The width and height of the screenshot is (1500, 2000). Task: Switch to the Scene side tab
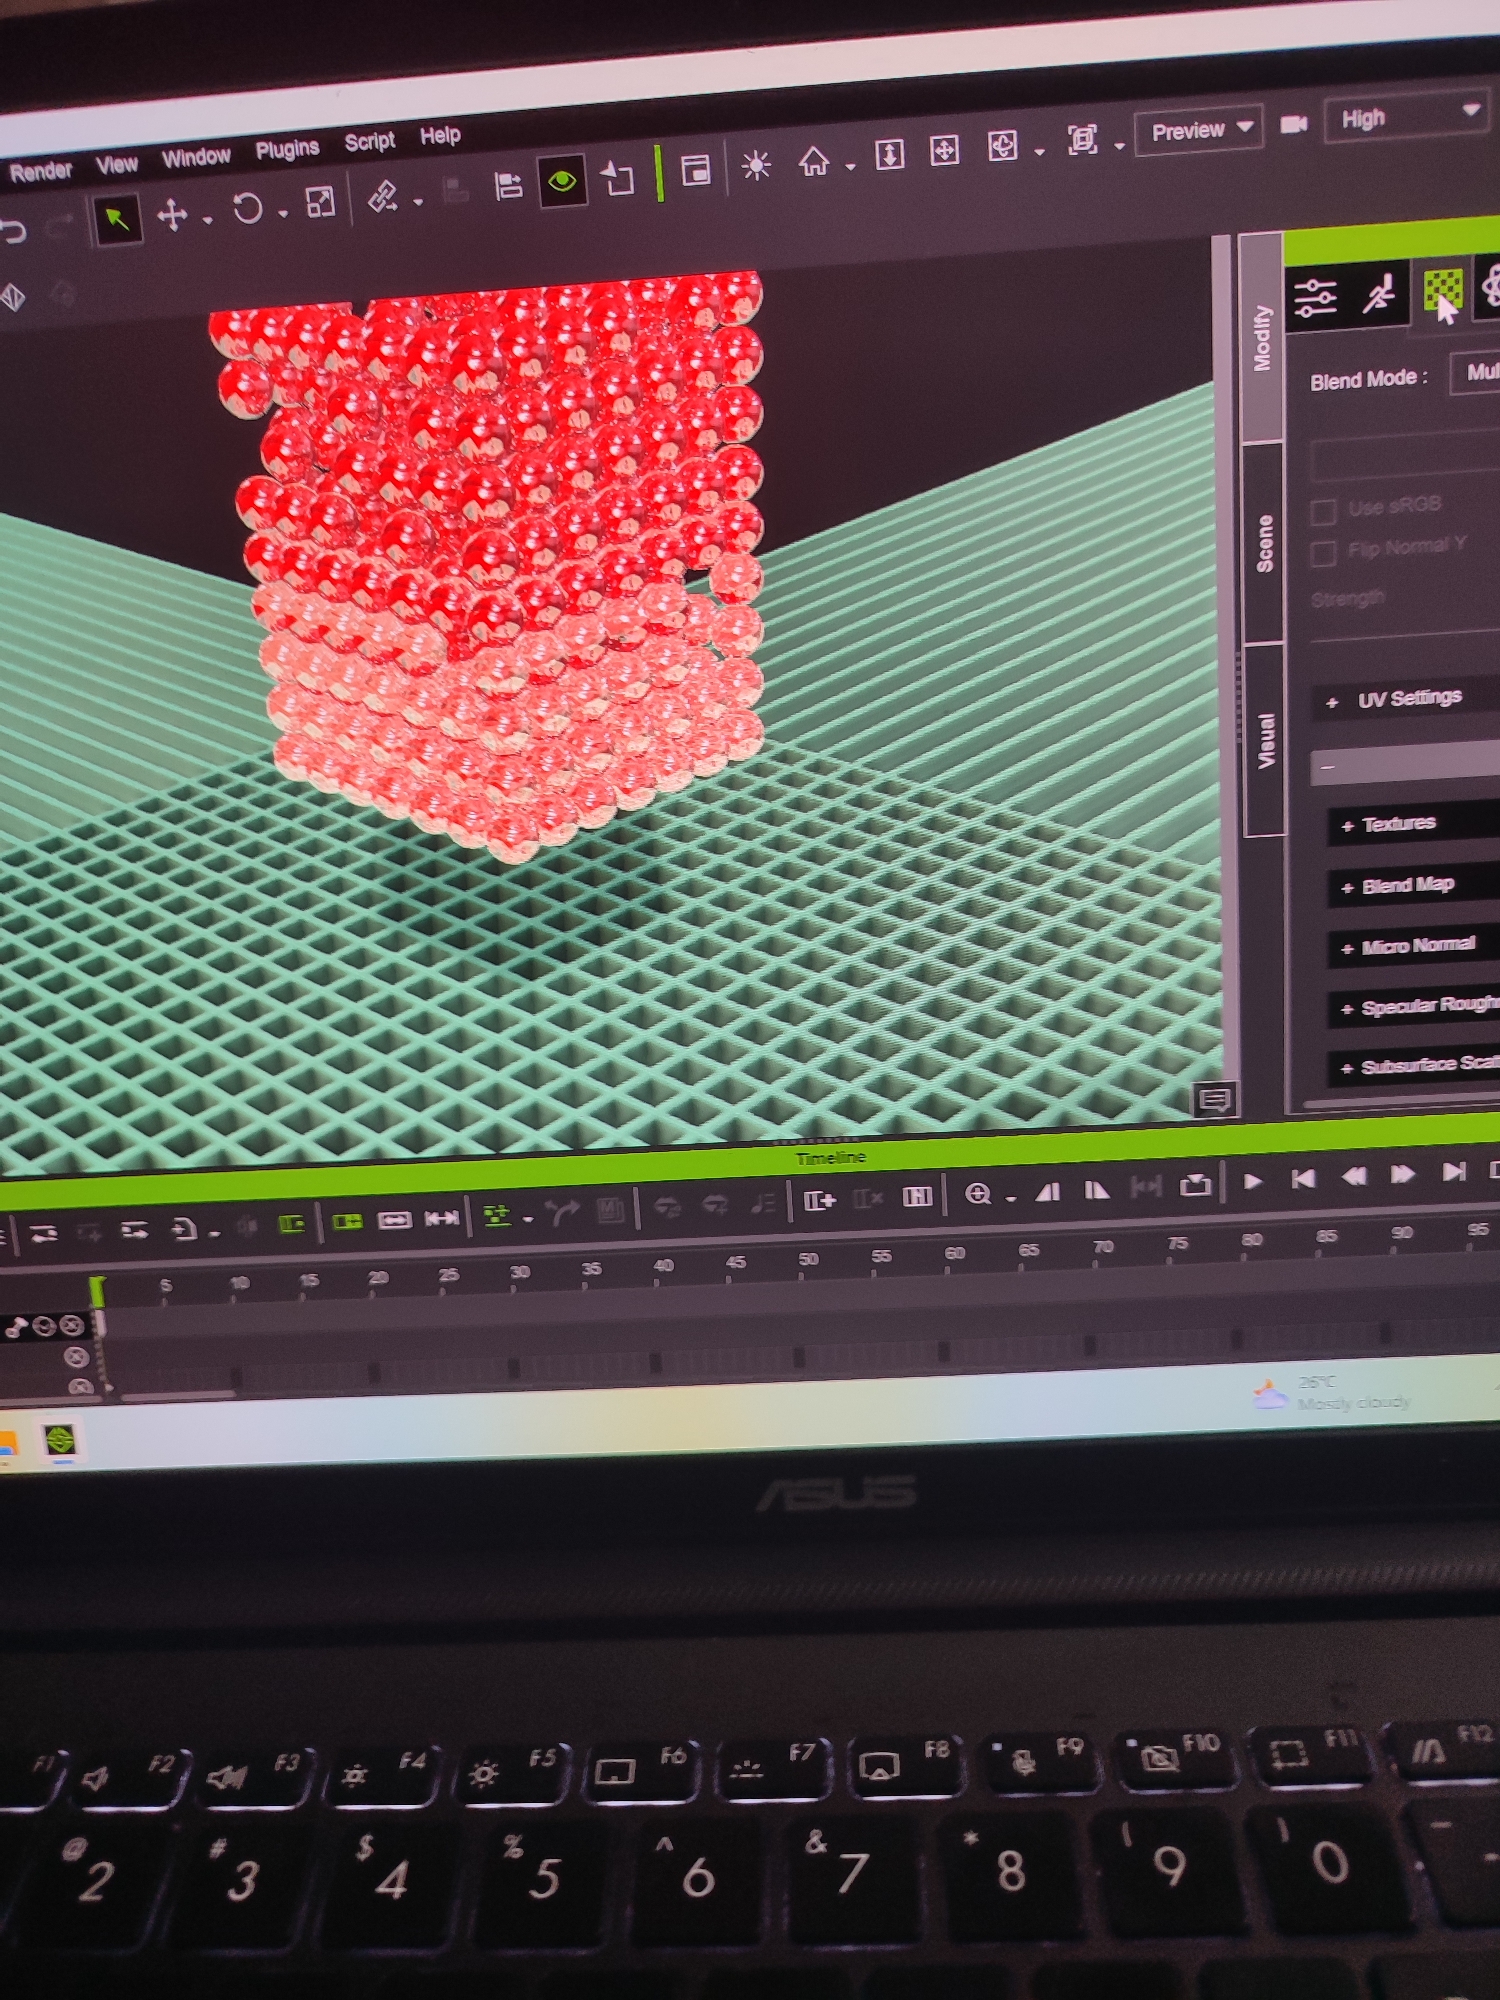click(1264, 543)
